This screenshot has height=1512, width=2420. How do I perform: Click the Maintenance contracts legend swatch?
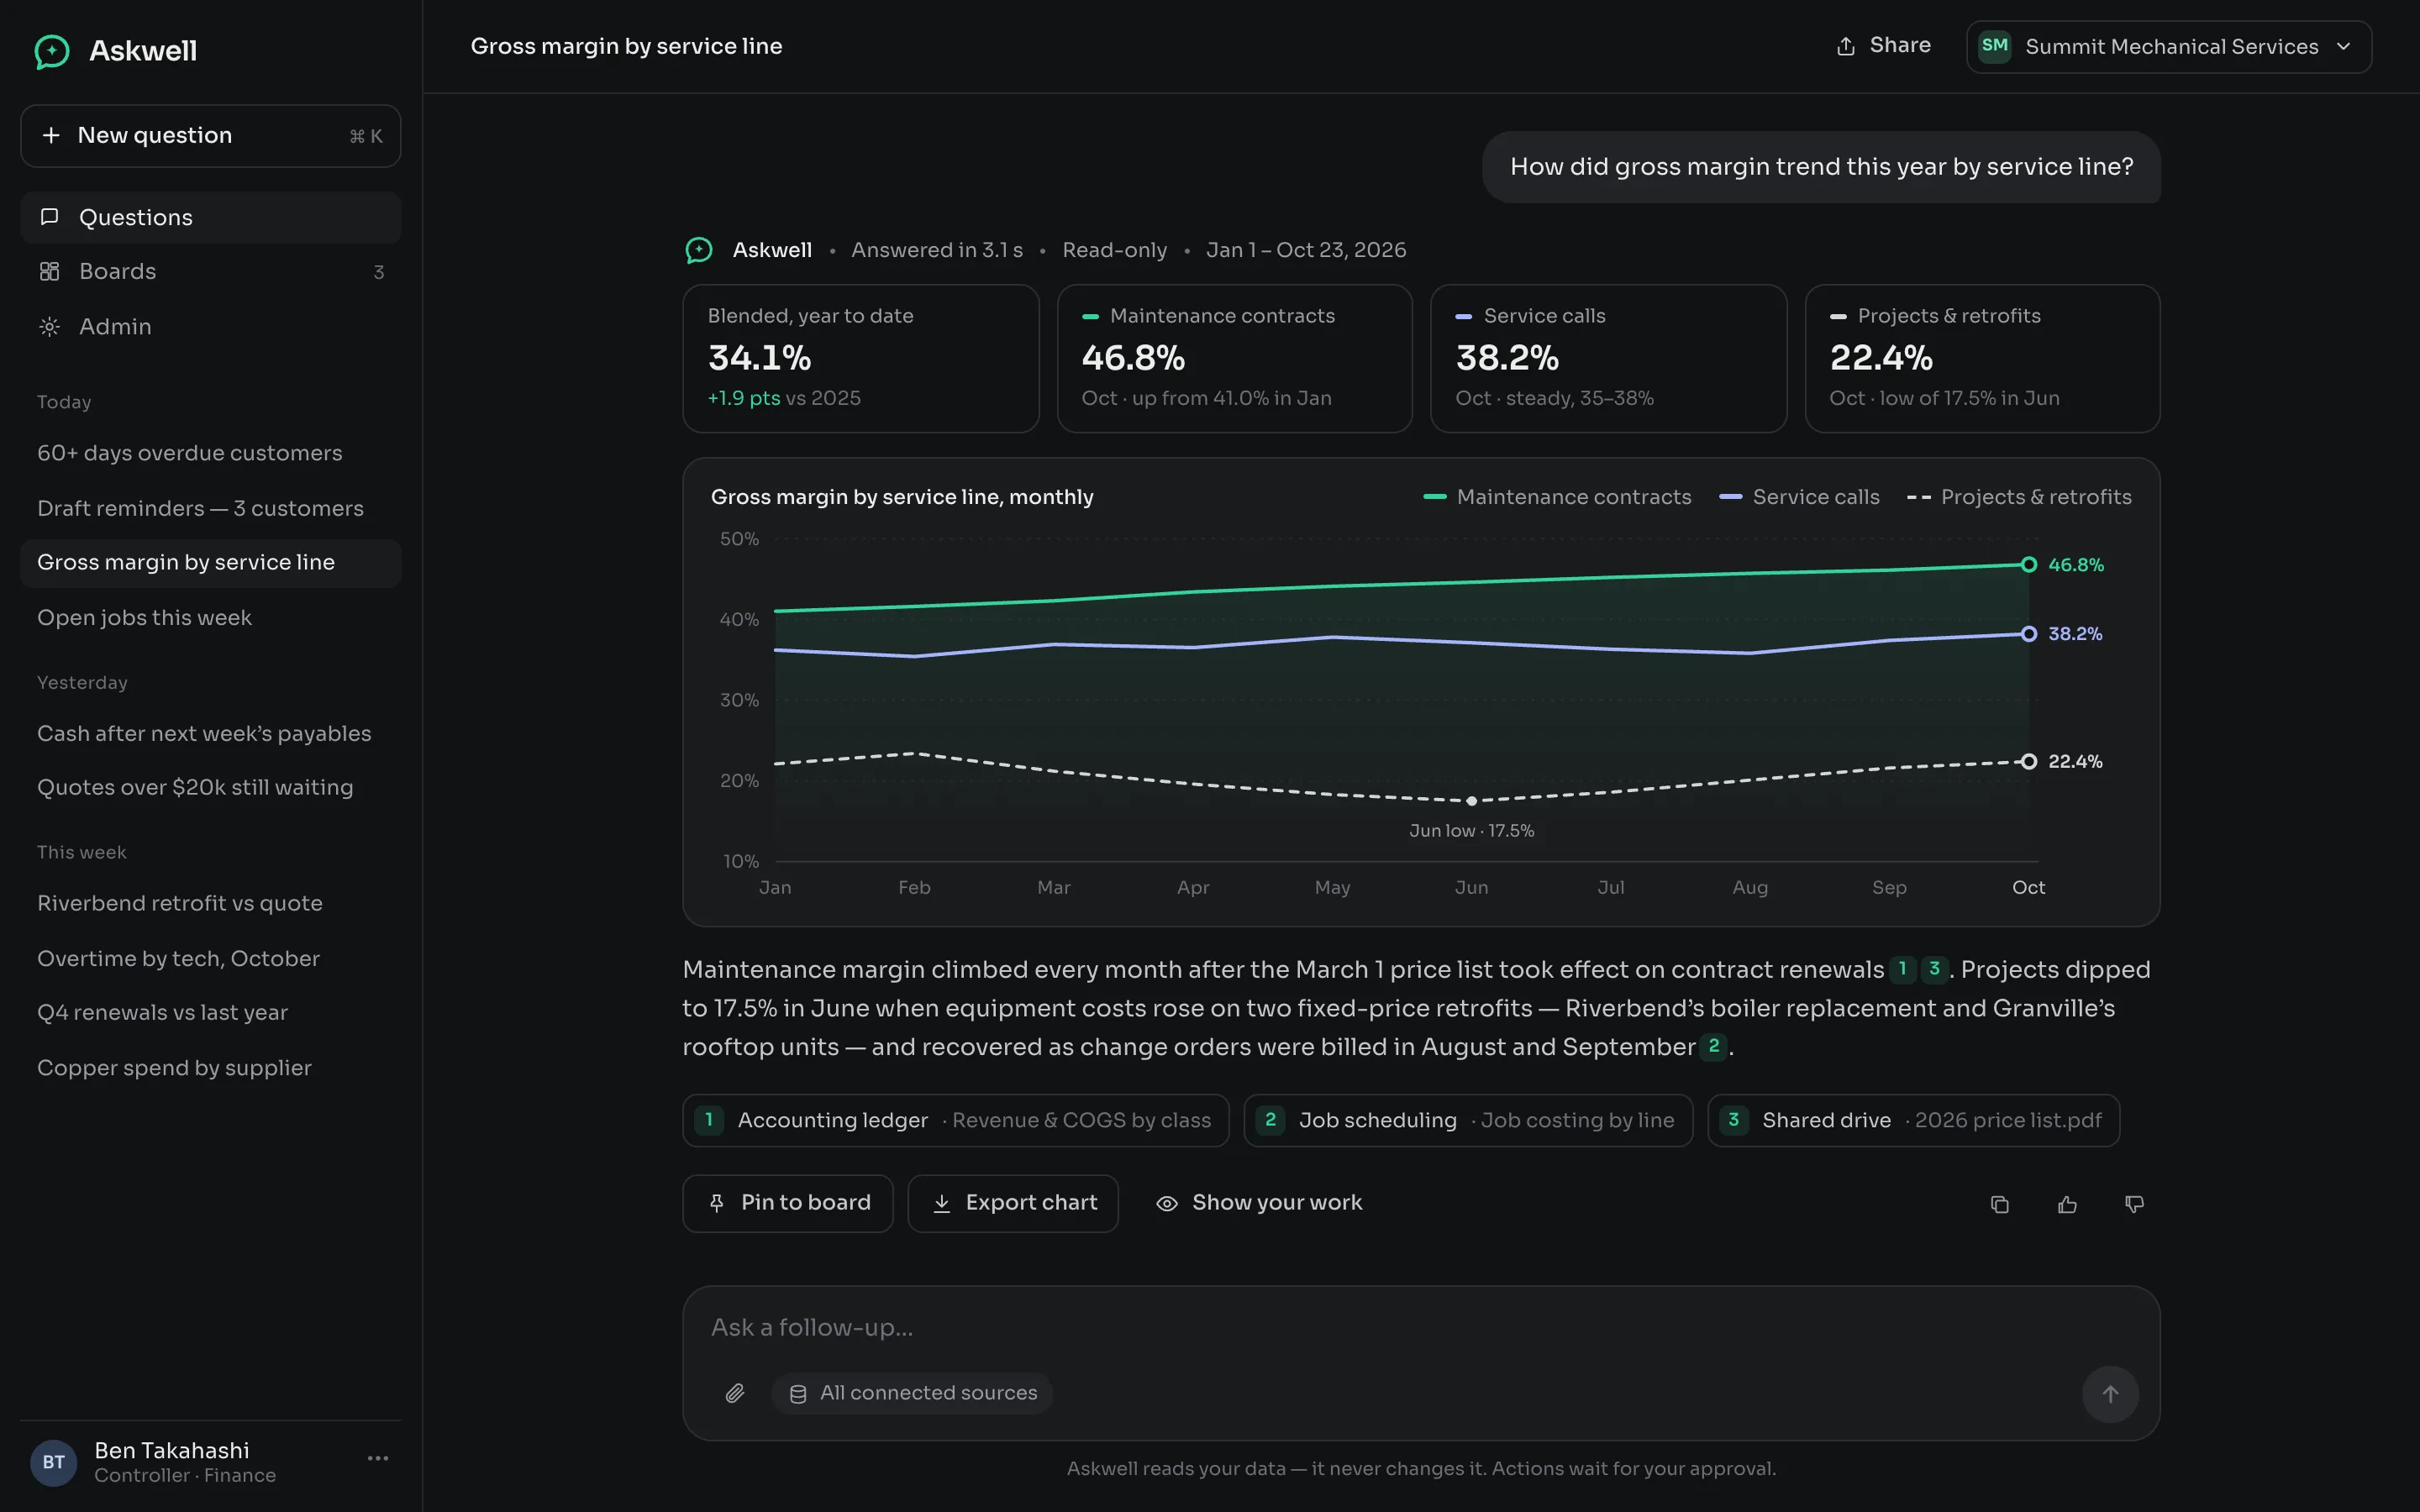point(1435,497)
